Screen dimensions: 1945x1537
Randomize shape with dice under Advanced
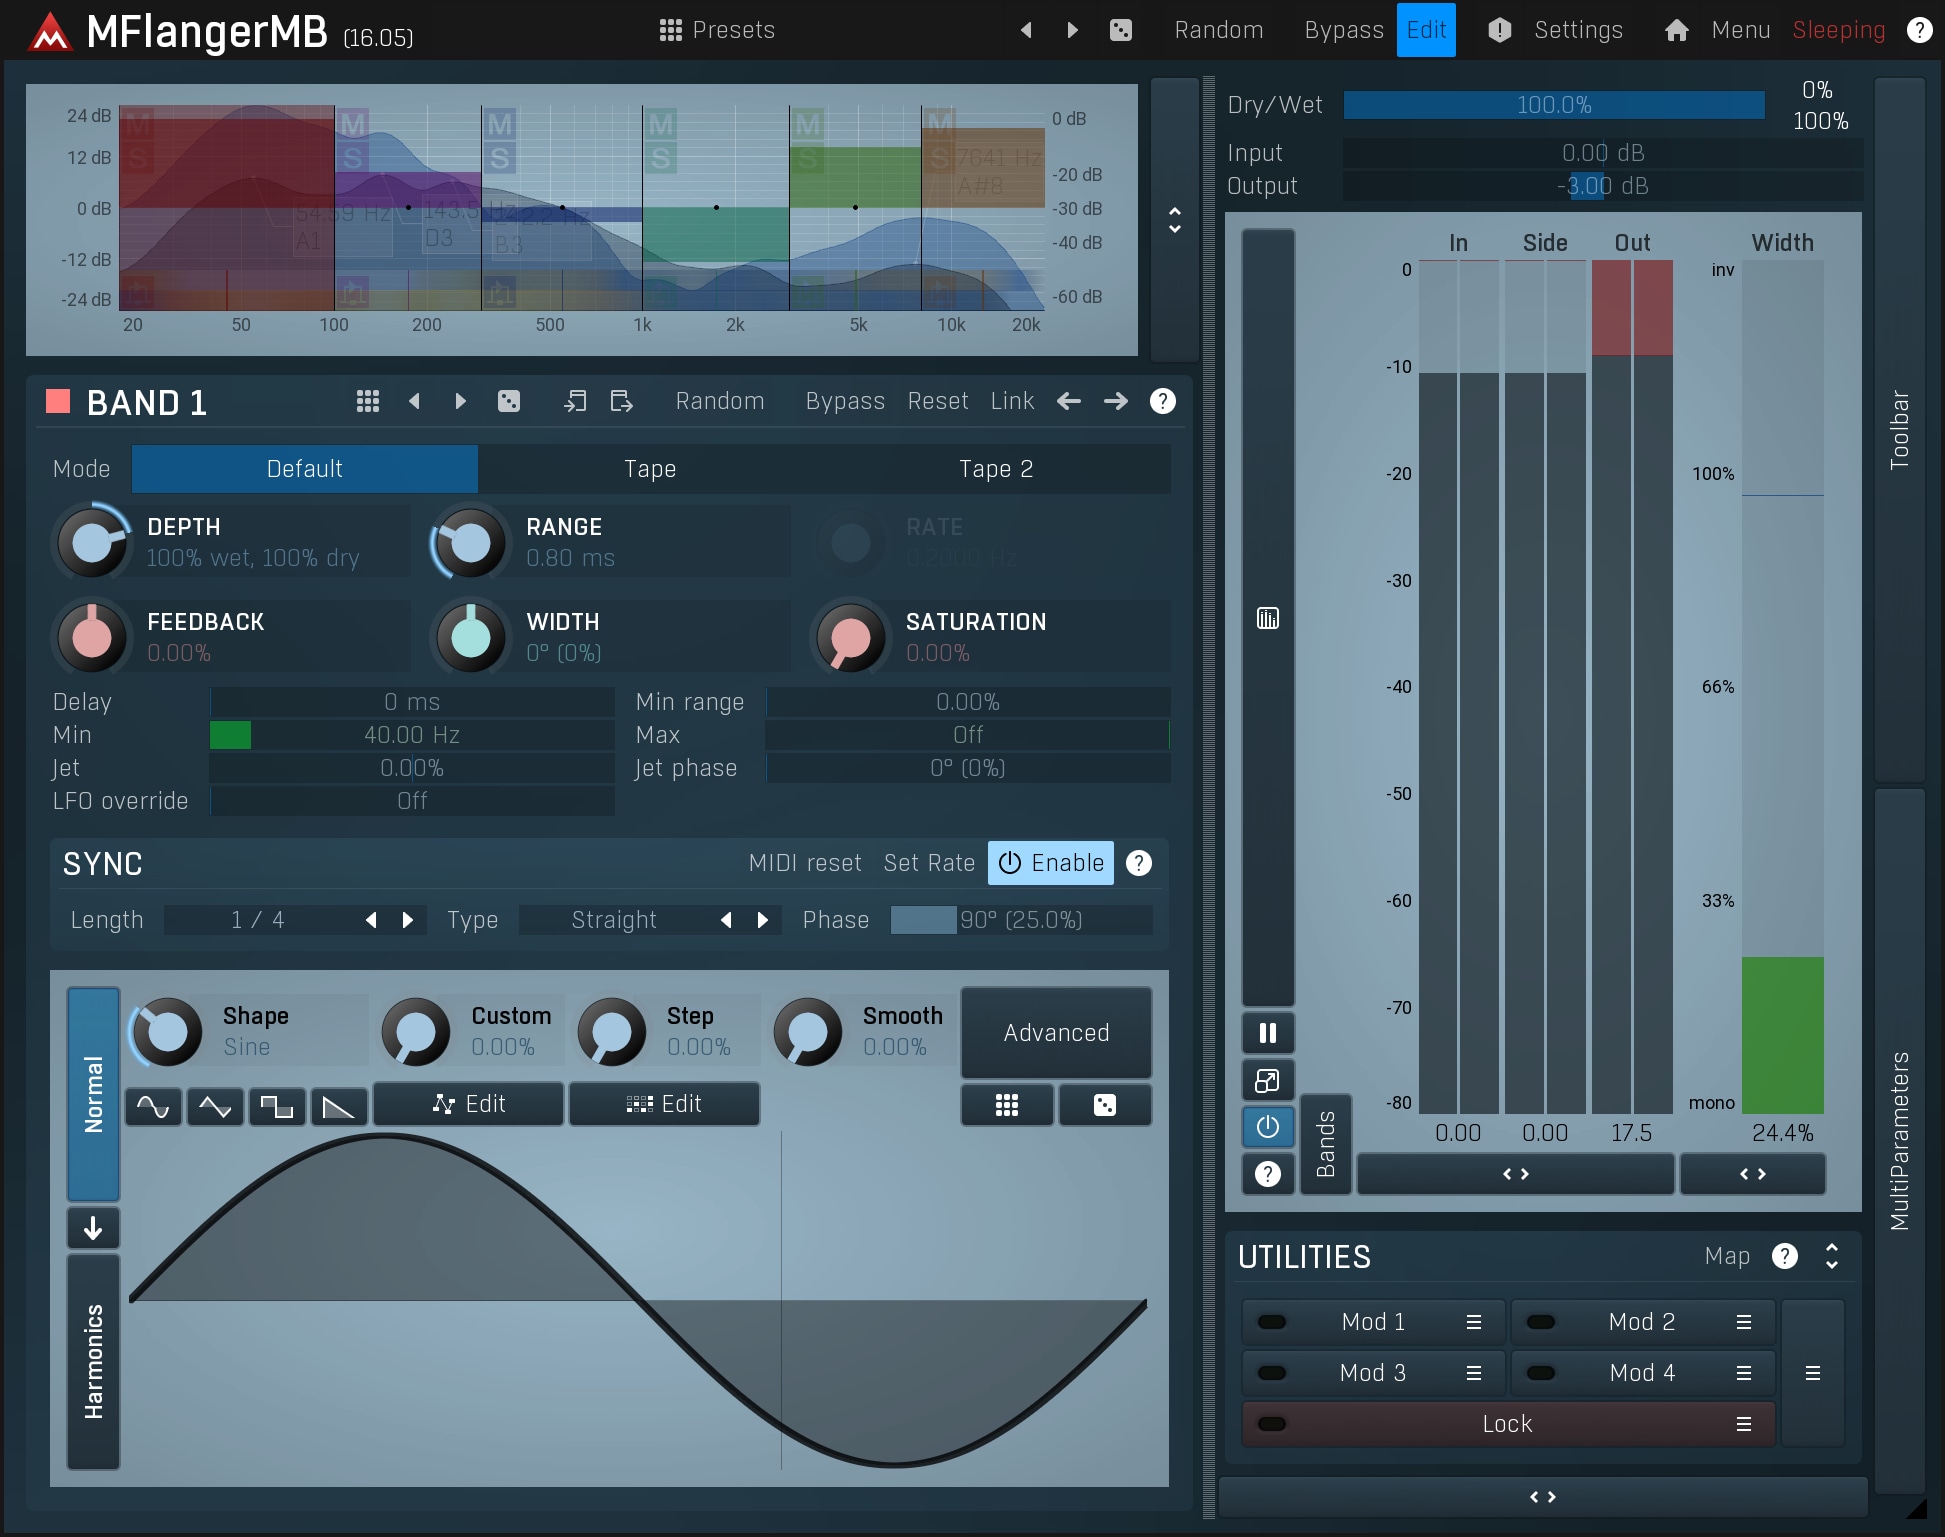[1105, 1105]
